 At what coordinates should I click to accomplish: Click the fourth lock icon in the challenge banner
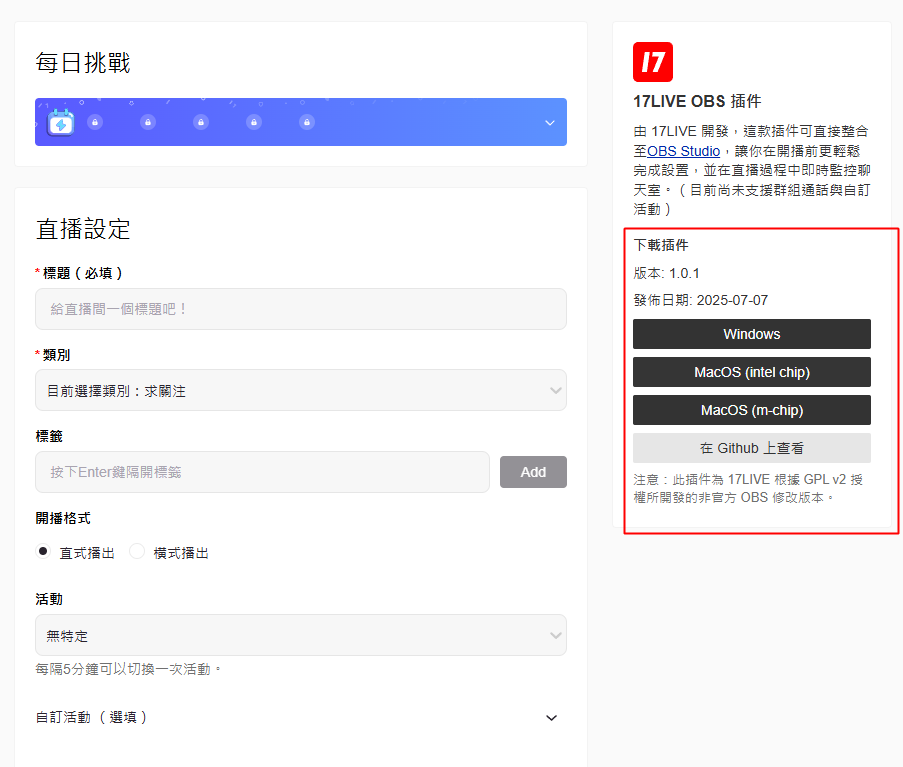pos(254,122)
